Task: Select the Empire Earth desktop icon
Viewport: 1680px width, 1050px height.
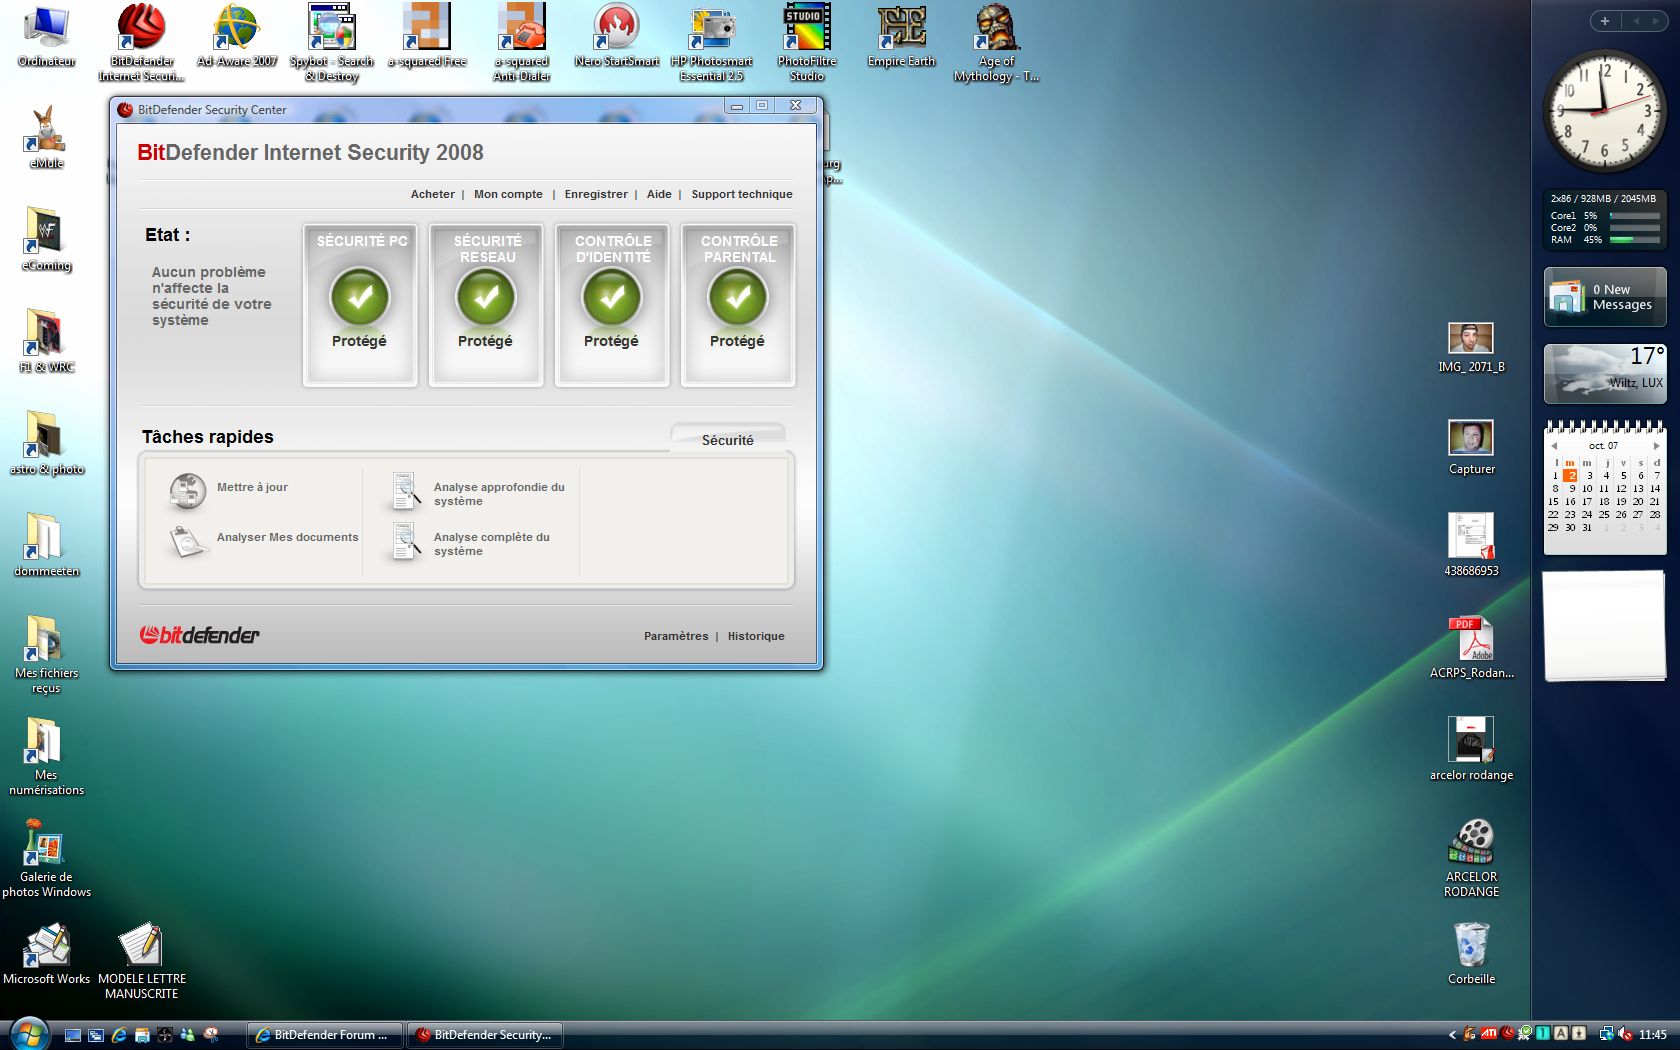Action: pos(902,36)
